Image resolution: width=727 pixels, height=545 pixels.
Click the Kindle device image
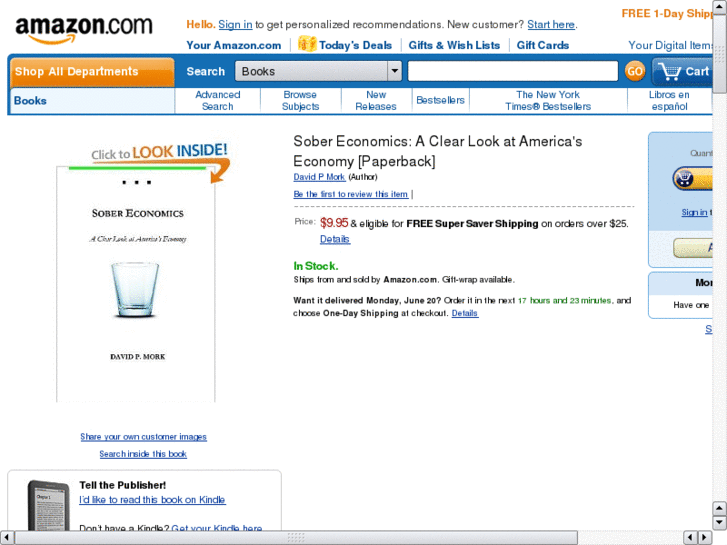(x=49, y=506)
